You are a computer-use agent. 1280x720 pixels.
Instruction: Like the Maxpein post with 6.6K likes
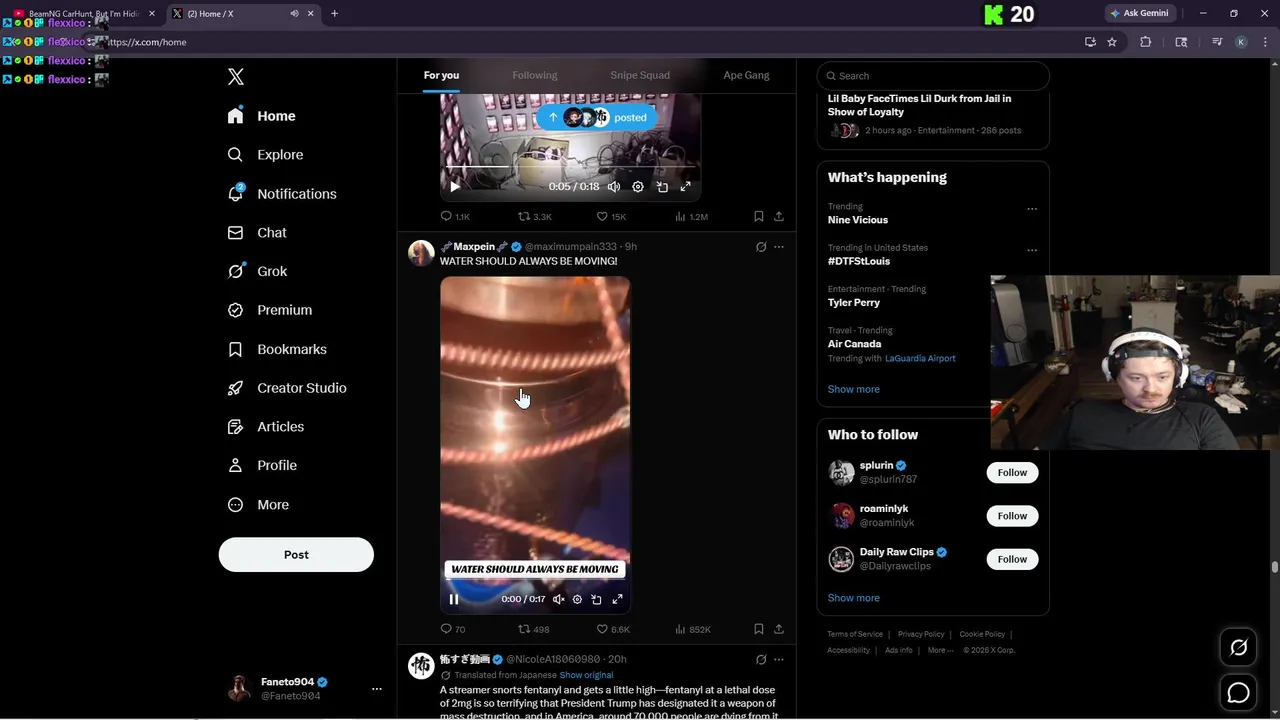pos(613,629)
